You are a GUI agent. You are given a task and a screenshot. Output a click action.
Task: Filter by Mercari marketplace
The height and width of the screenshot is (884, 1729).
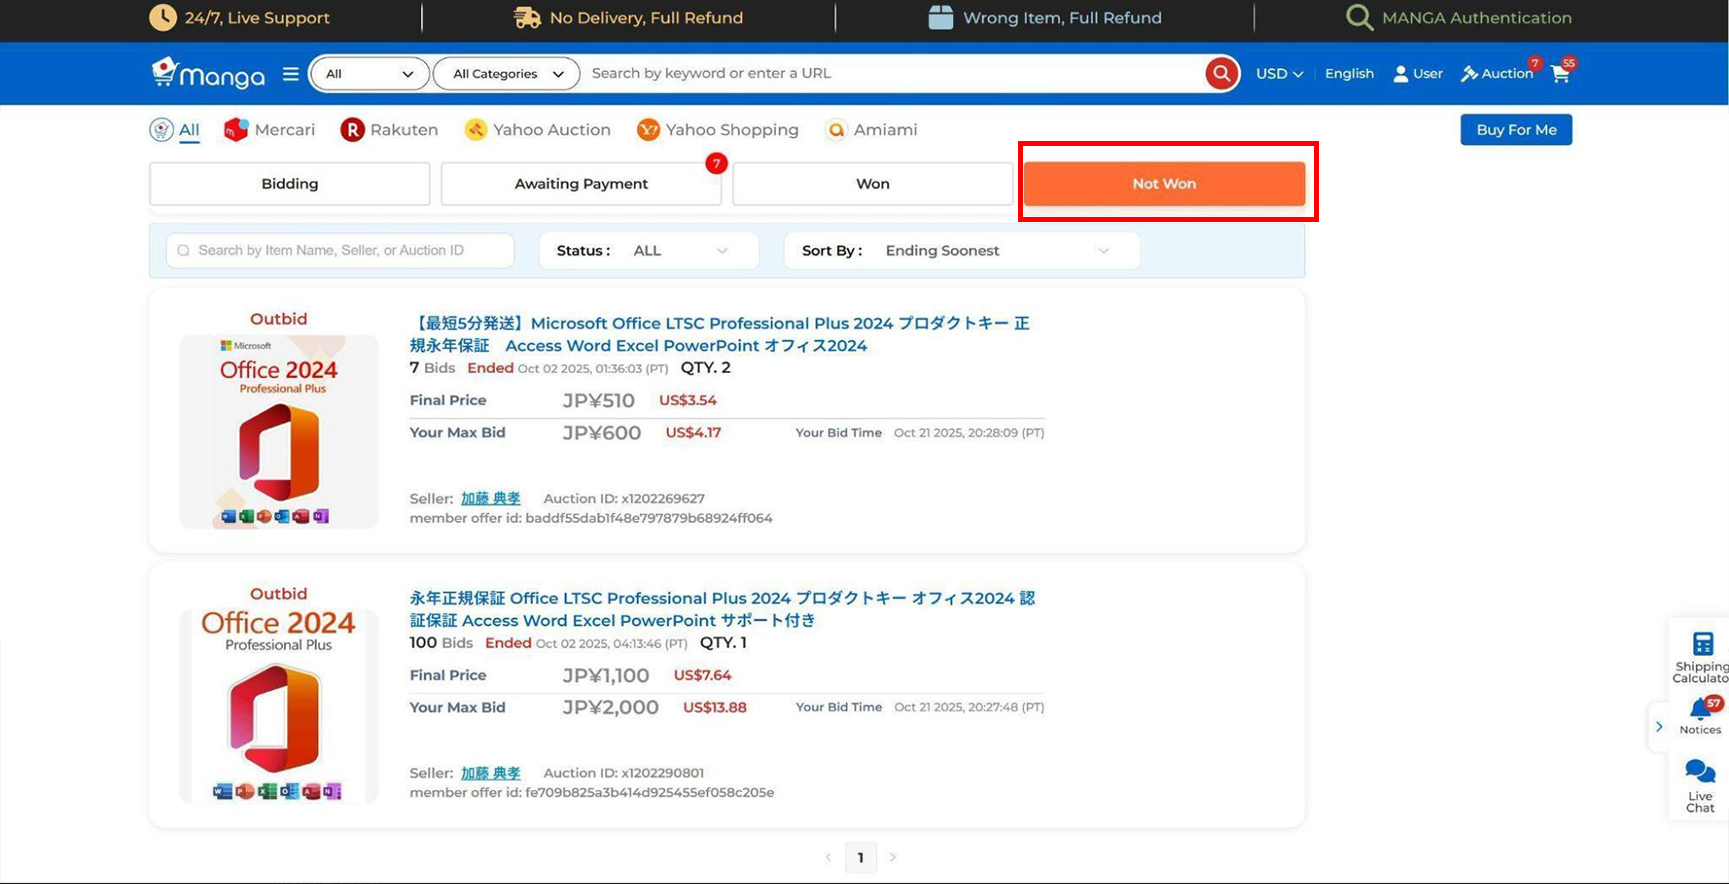pyautogui.click(x=269, y=130)
